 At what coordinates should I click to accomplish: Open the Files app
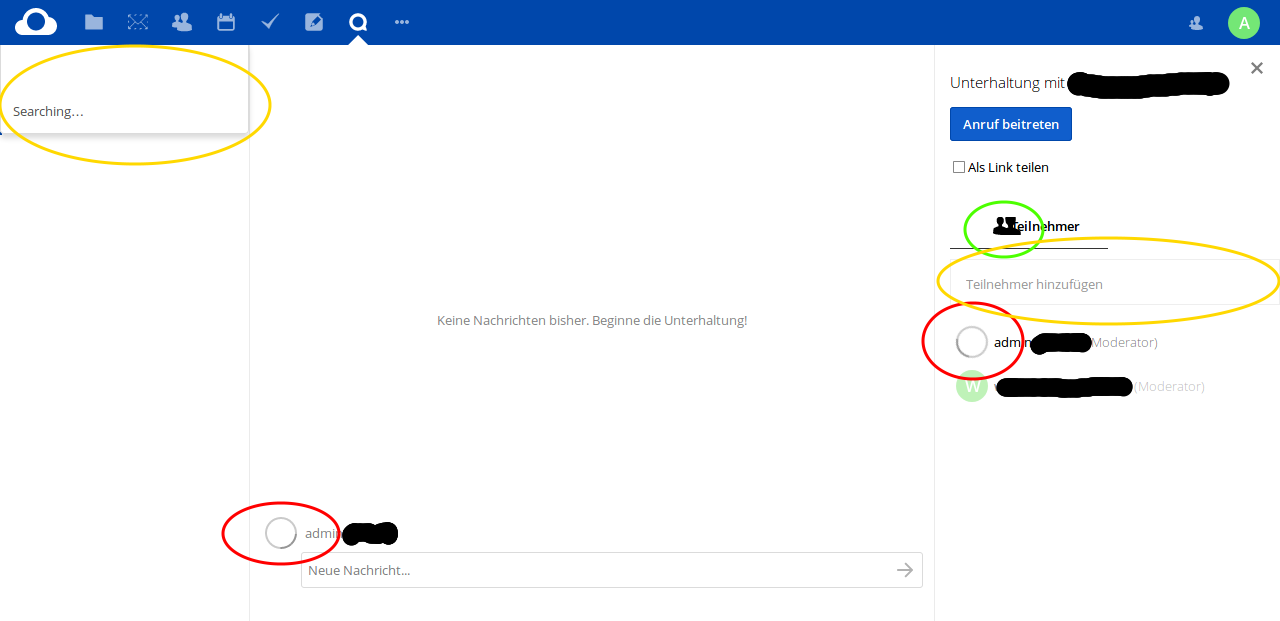(93, 21)
